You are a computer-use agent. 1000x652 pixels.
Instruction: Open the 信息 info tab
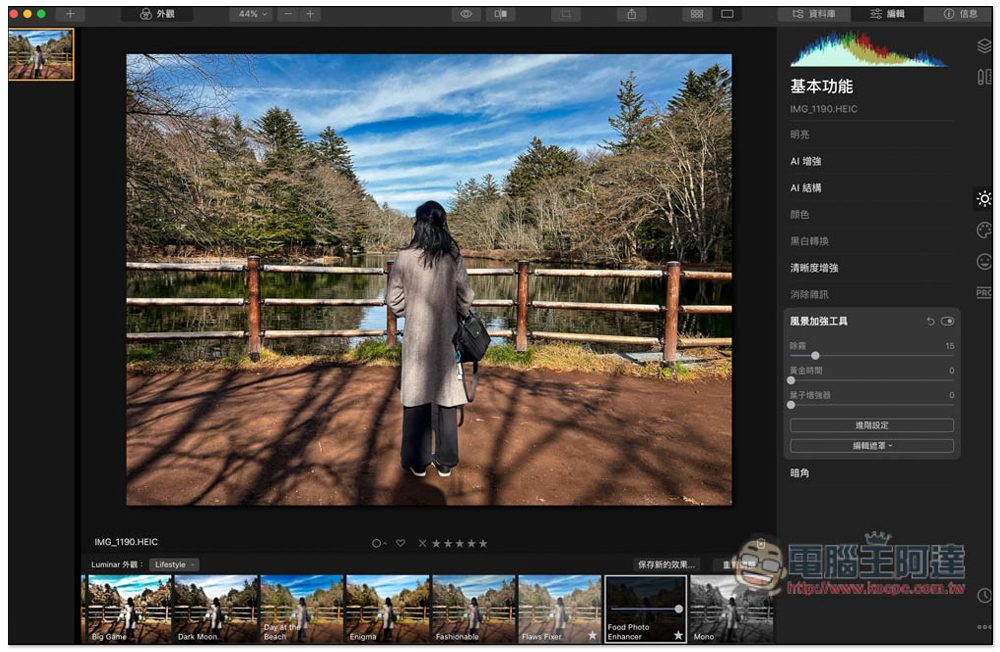(x=960, y=14)
